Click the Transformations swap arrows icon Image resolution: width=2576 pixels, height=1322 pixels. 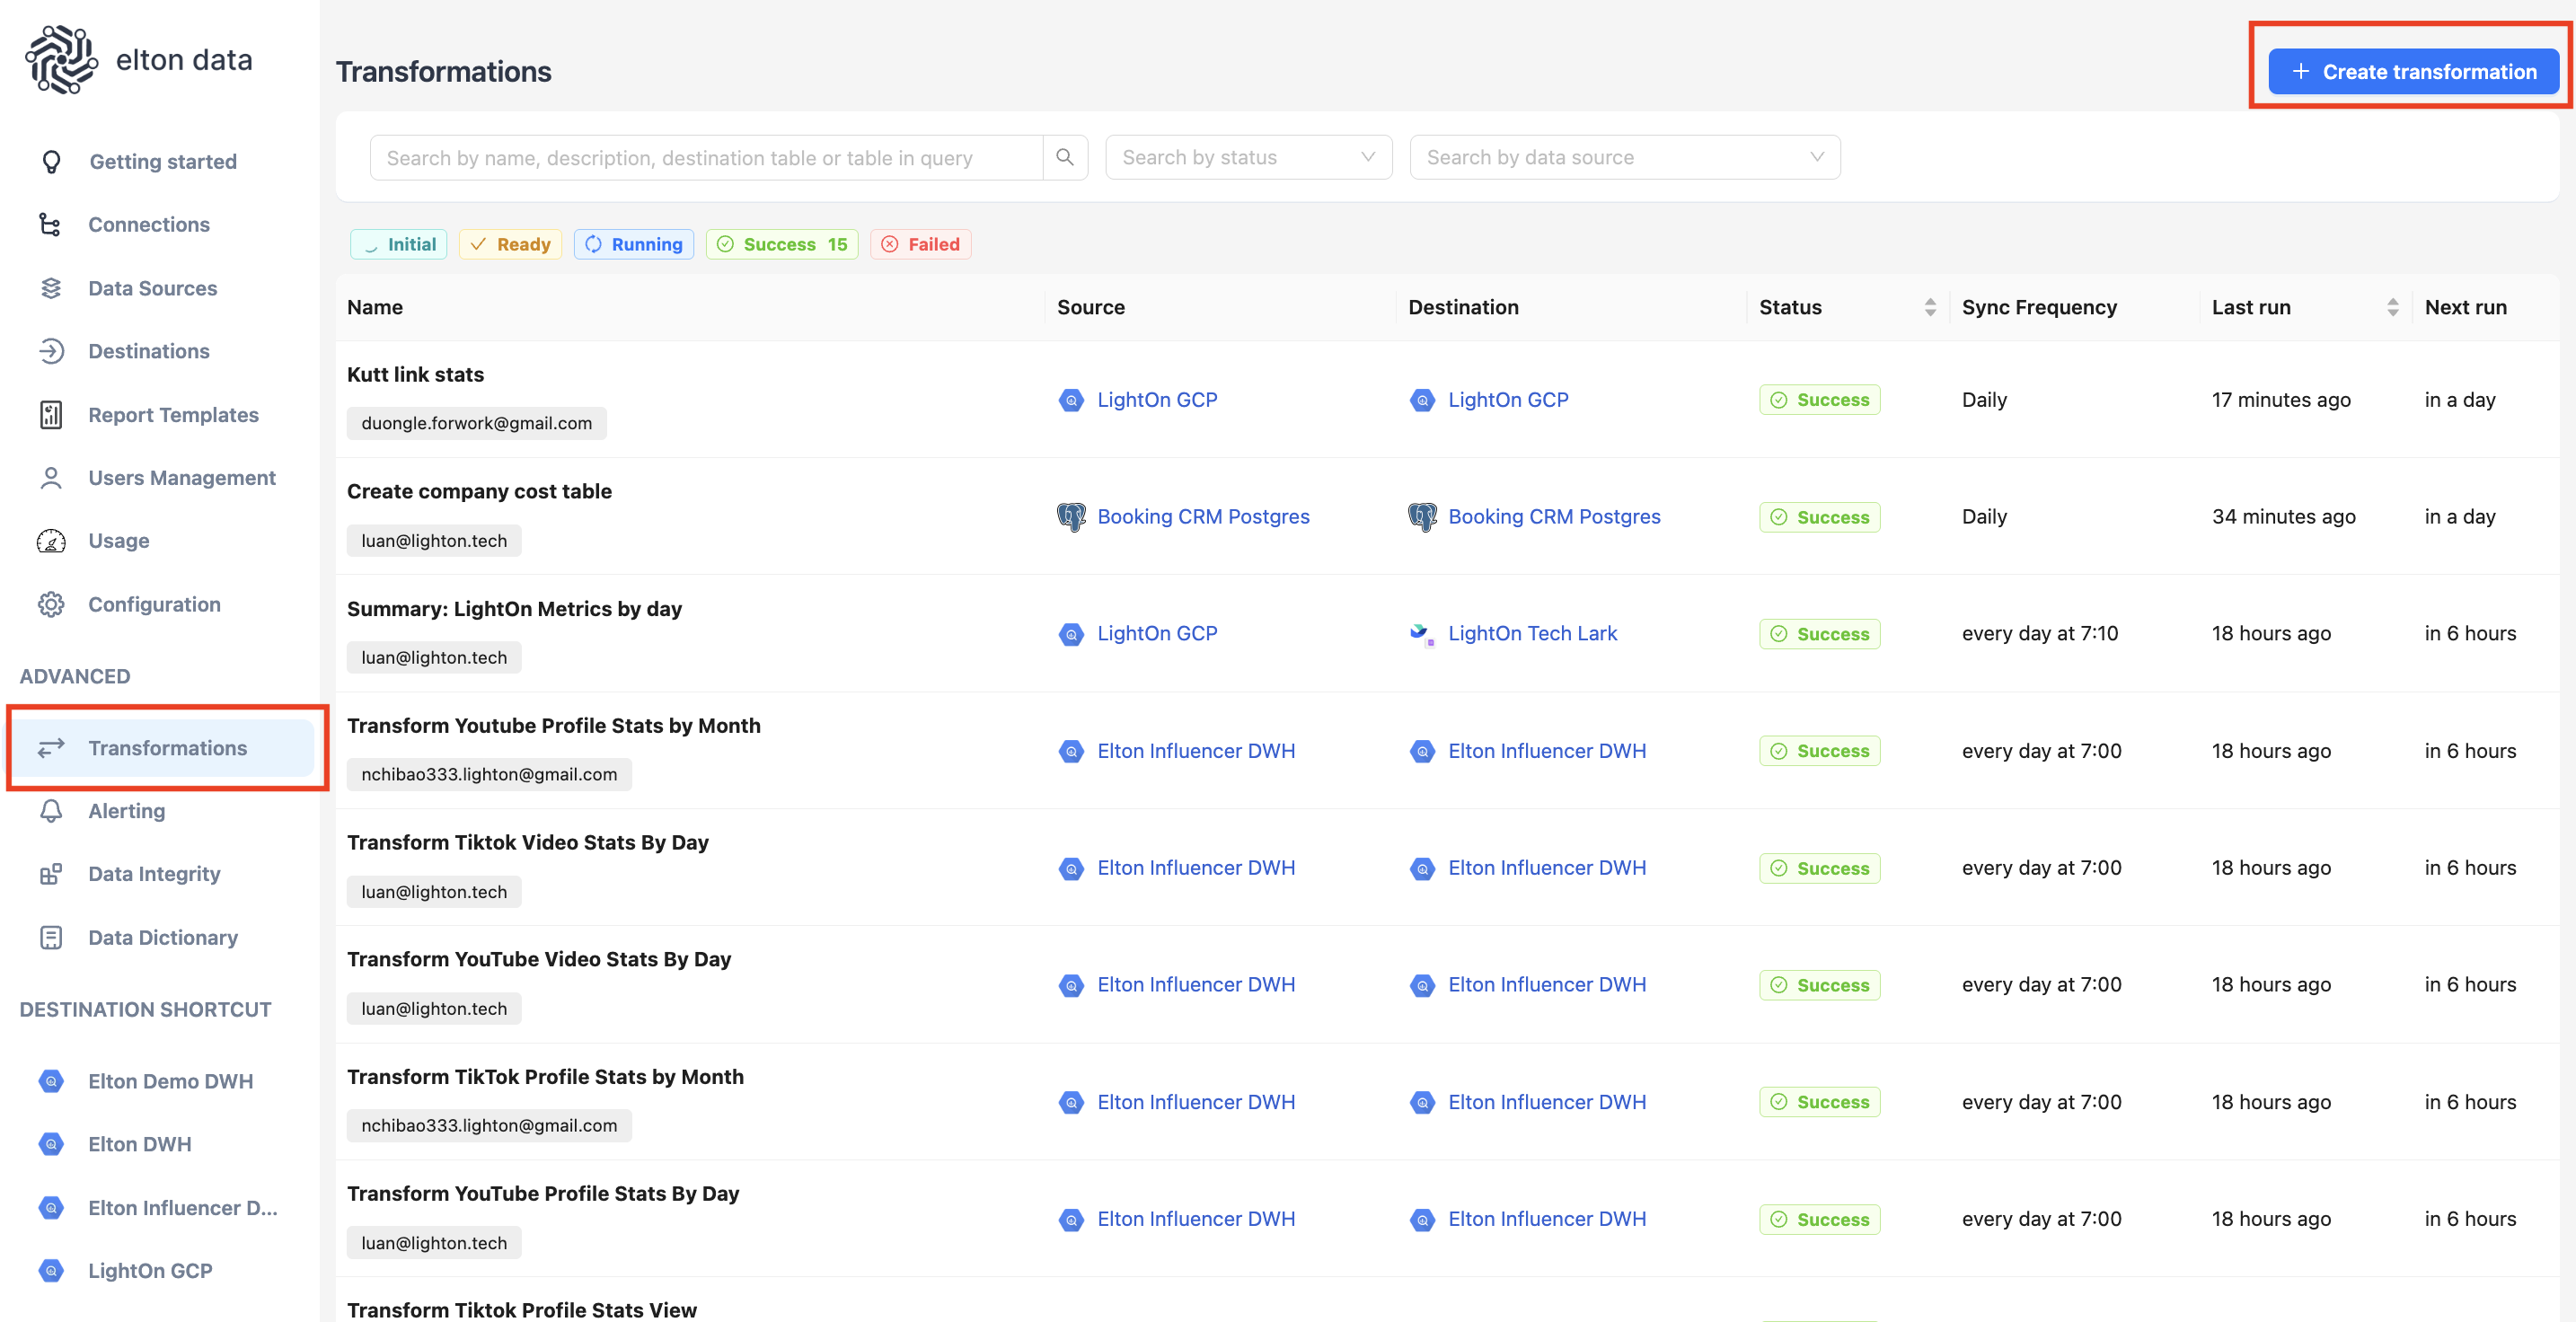pos(51,748)
